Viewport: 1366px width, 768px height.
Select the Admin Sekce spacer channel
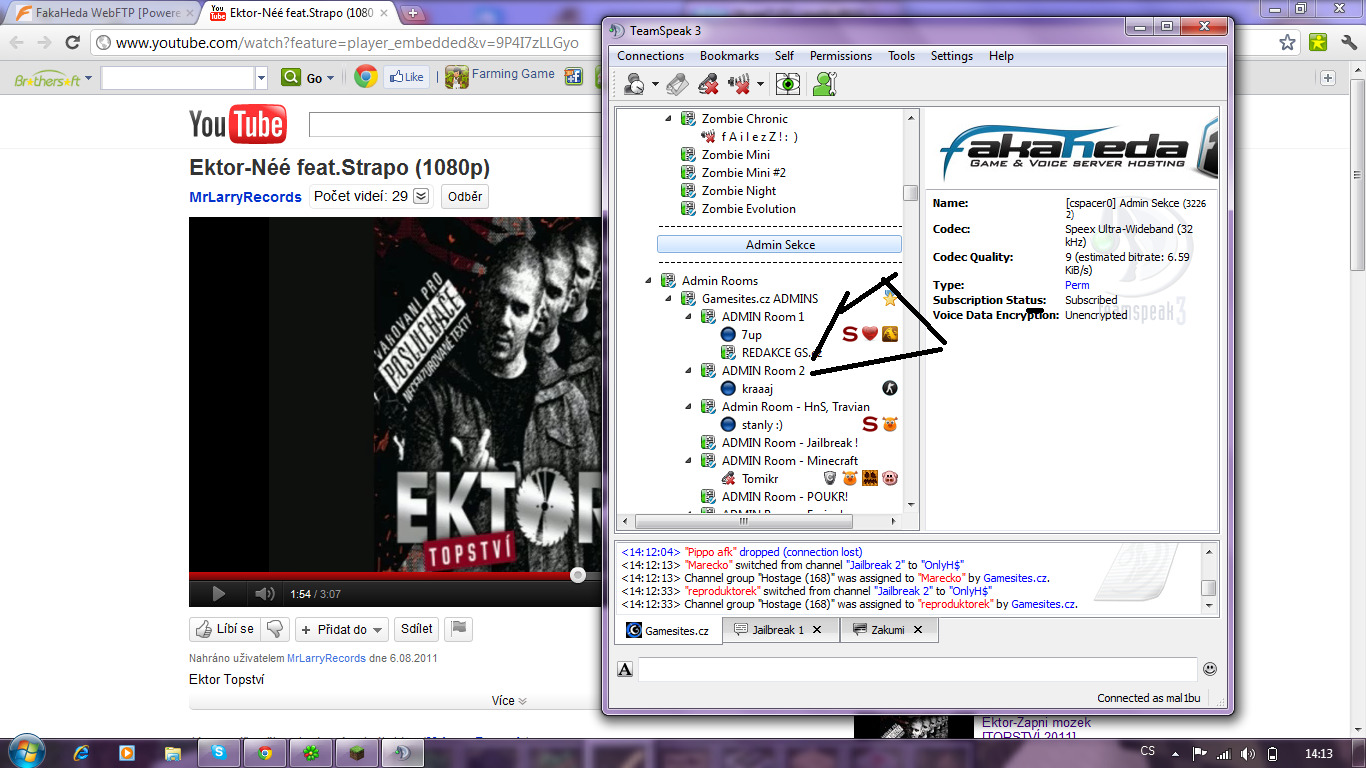pyautogui.click(x=779, y=245)
